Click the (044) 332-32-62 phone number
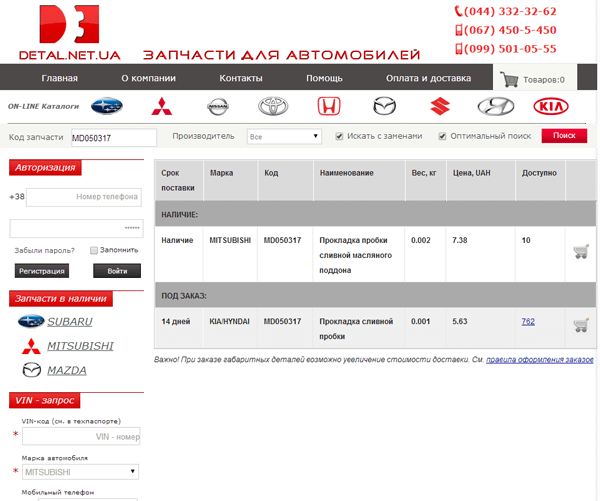This screenshot has width=600, height=501. (510, 11)
